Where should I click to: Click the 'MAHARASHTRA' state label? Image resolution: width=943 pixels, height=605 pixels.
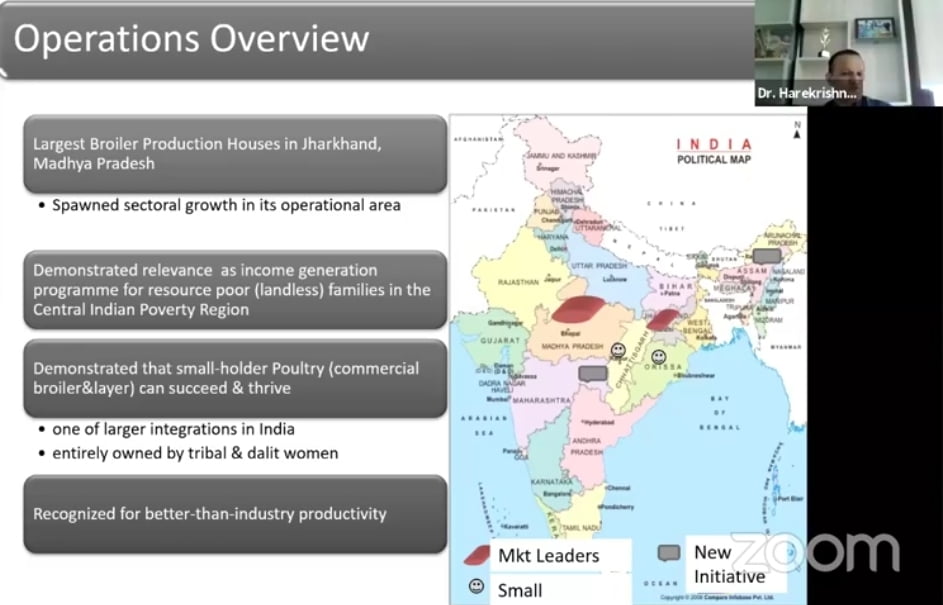[x=541, y=400]
